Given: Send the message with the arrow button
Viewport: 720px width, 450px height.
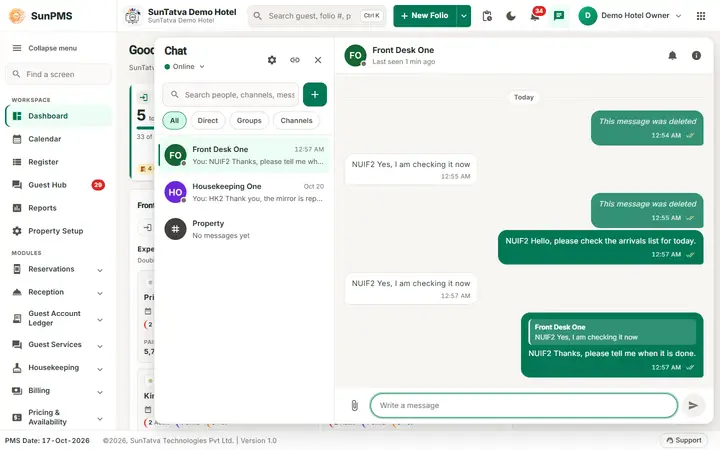Looking at the screenshot, I should coord(693,405).
